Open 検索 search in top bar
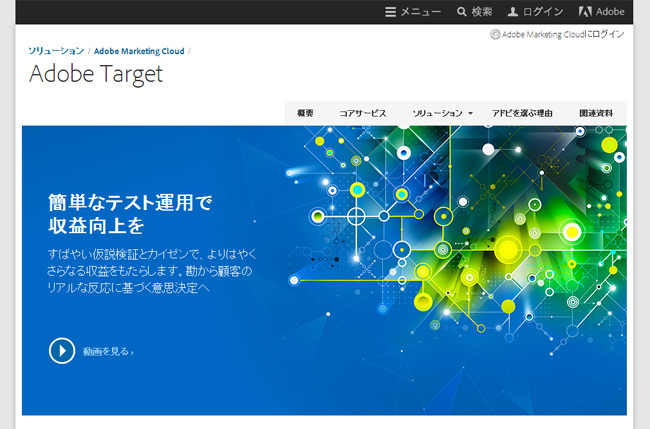650x429 pixels. pos(482,12)
